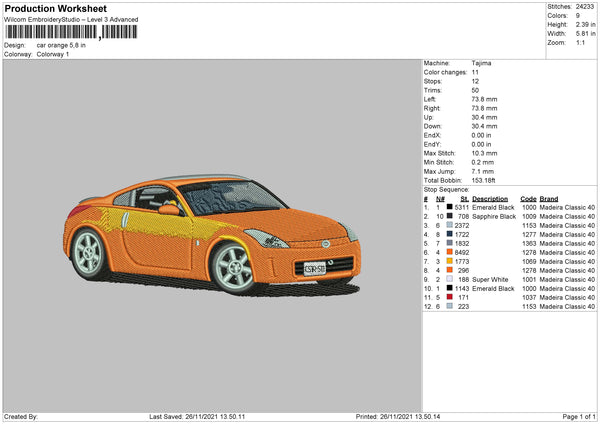Click the Tajima machine value
This screenshot has width=600, height=424.
click(x=481, y=63)
